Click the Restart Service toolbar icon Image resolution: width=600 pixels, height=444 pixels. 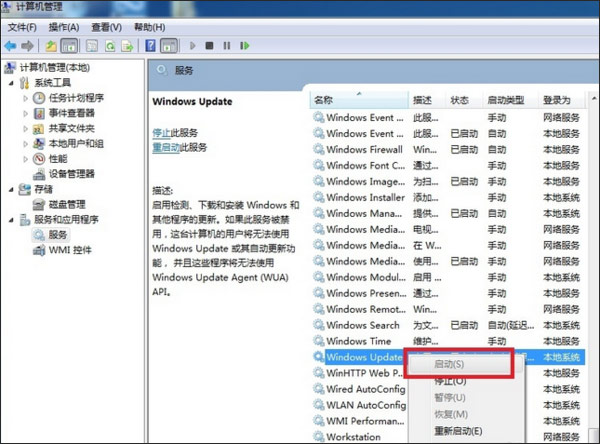coord(245,46)
